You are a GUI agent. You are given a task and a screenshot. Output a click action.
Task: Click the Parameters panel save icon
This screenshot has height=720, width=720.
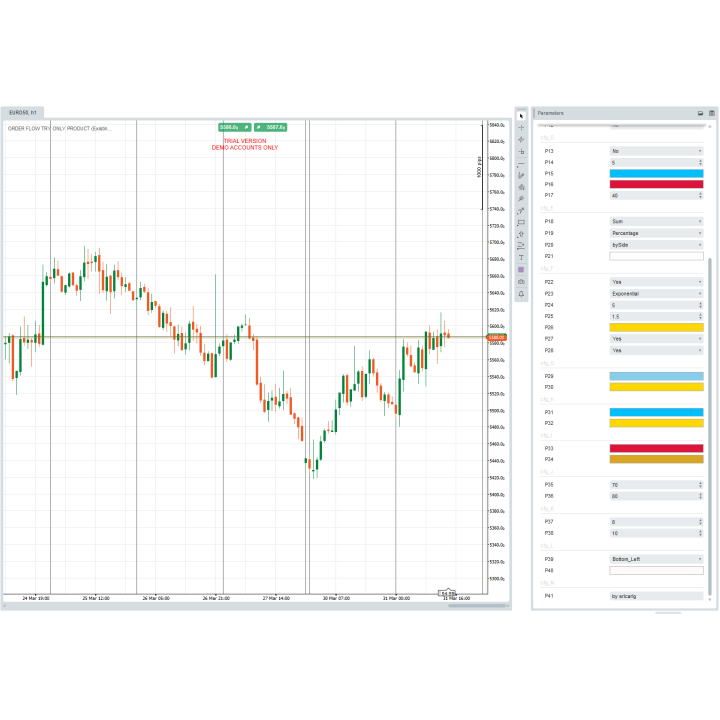[712, 113]
